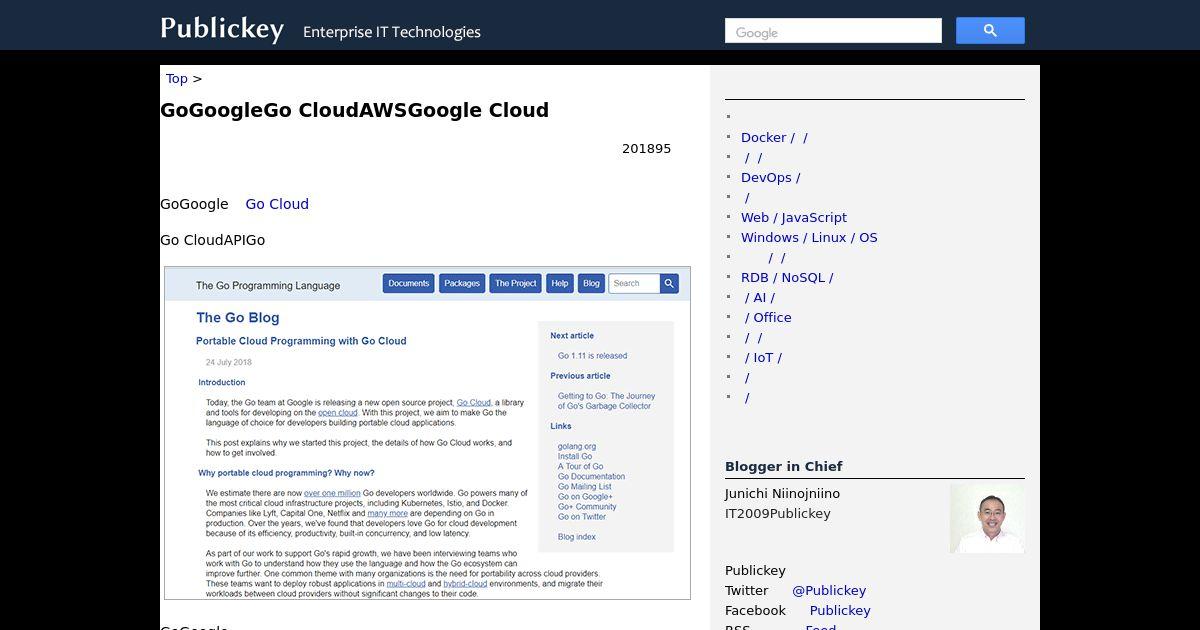Viewport: 1200px width, 630px height.
Task: Open the Web / JavaScript category
Action: [x=794, y=218]
